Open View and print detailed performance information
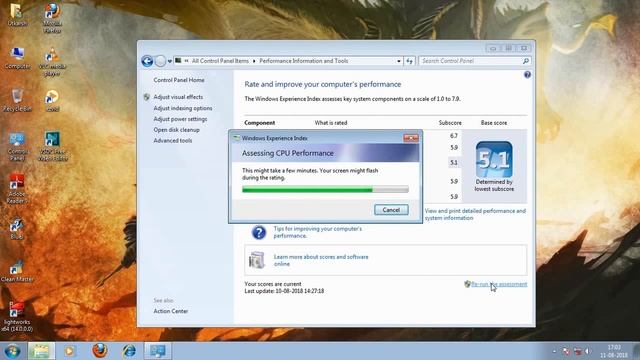The image size is (640, 360). 475,214
